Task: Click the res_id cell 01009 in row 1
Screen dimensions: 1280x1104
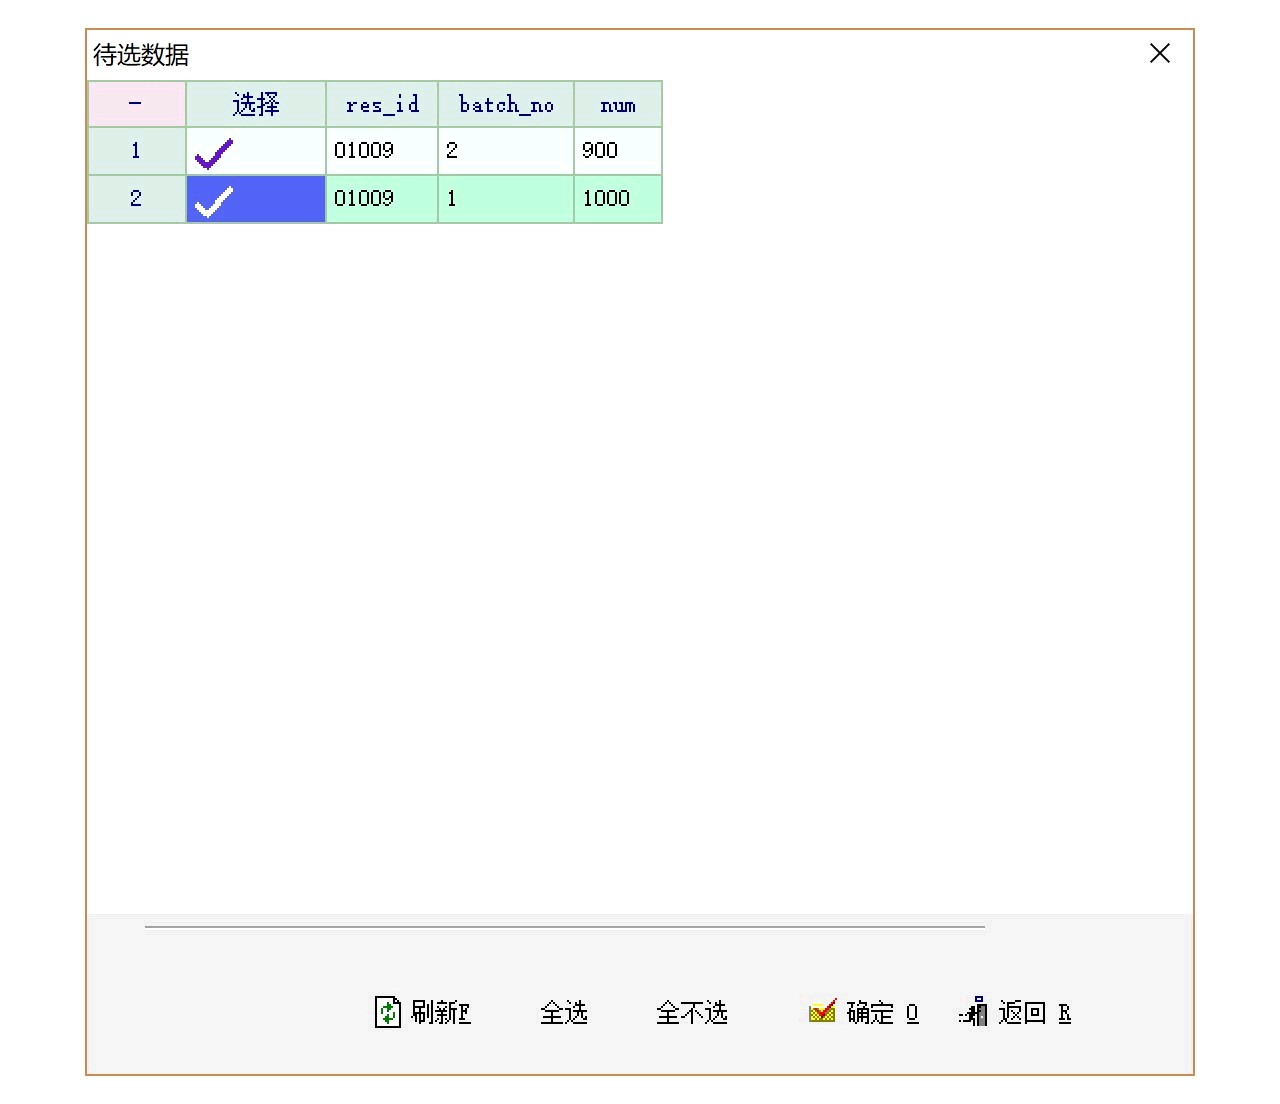Action: tap(381, 151)
